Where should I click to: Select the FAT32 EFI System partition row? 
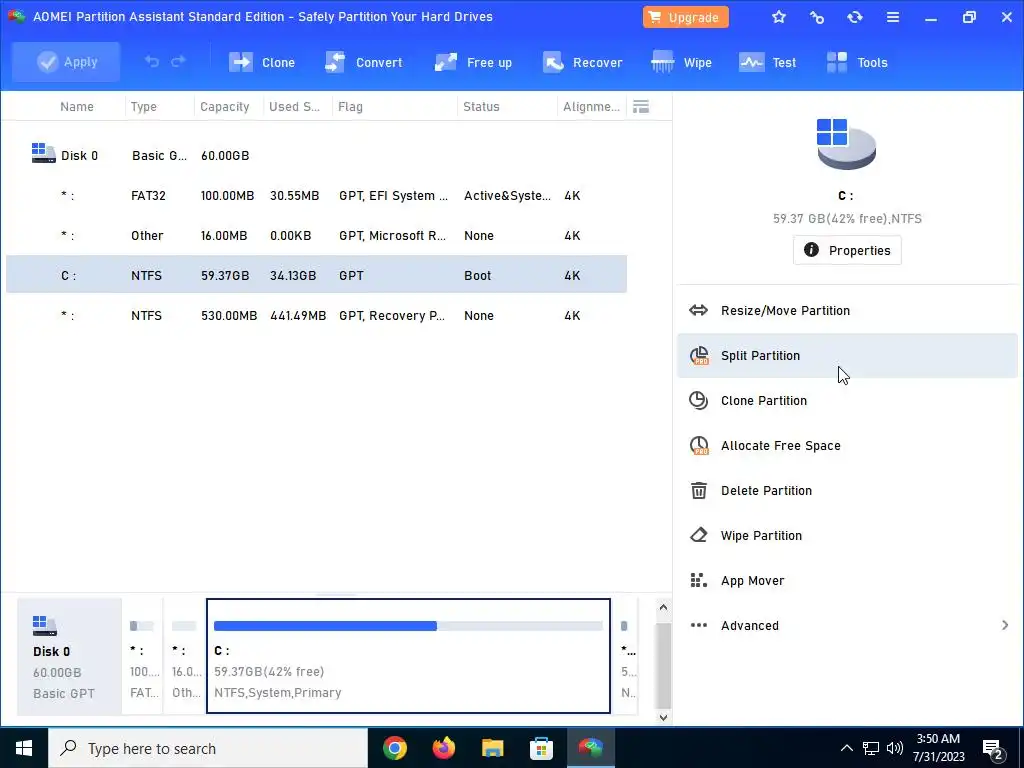pos(316,196)
